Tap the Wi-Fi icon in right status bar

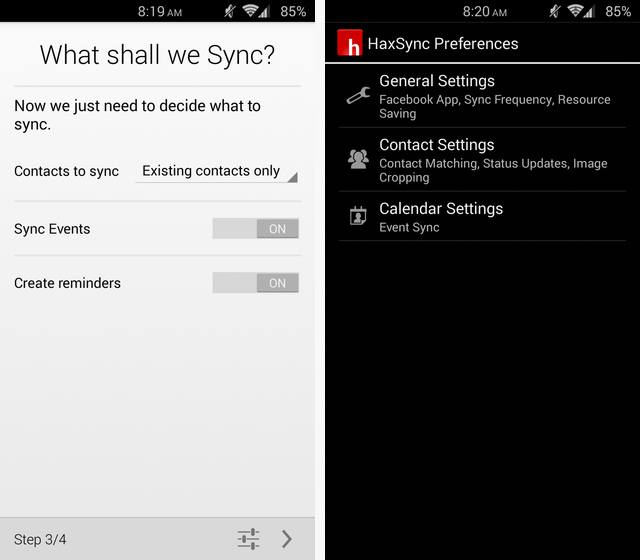pyautogui.click(x=575, y=11)
